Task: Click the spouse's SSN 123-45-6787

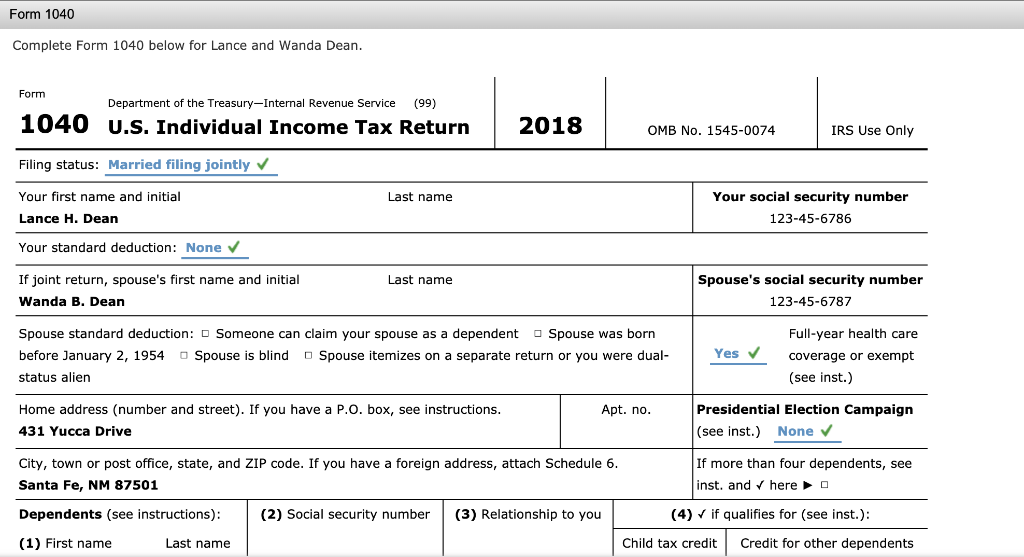Action: coord(810,302)
